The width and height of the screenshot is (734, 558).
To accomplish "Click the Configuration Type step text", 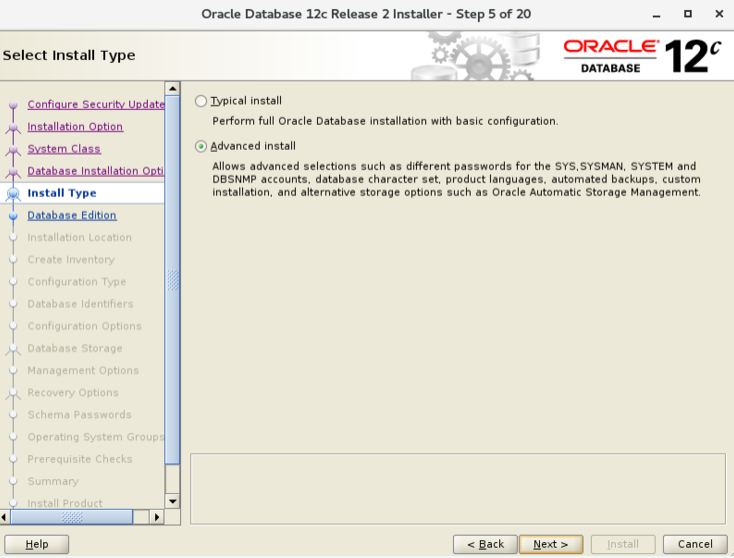I will (x=76, y=282).
